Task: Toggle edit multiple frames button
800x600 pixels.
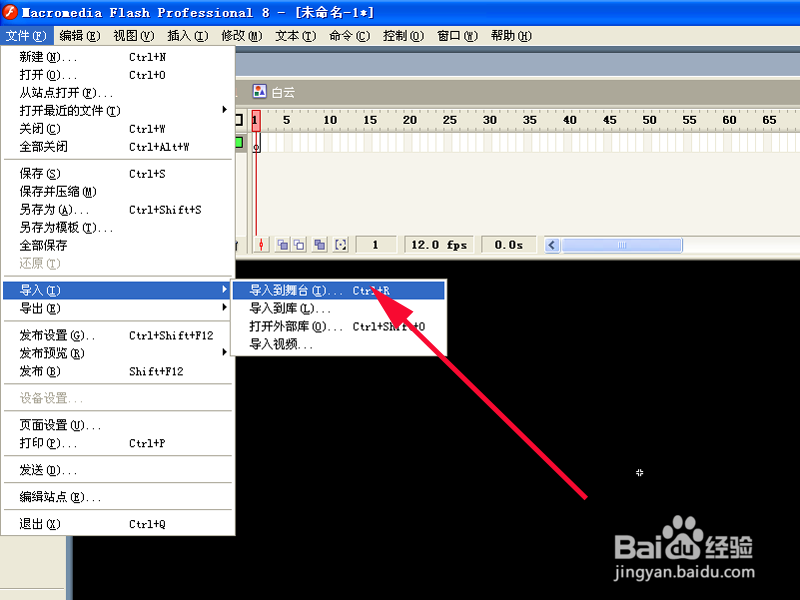Action: point(320,245)
